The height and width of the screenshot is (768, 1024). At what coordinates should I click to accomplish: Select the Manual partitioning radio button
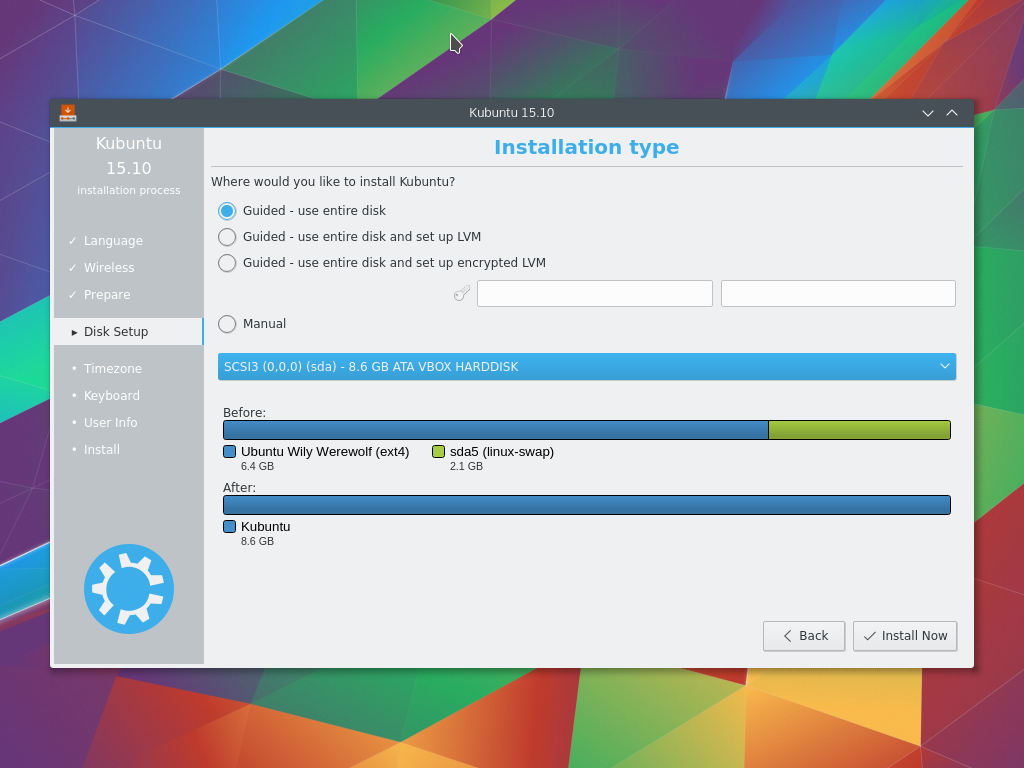[x=227, y=324]
